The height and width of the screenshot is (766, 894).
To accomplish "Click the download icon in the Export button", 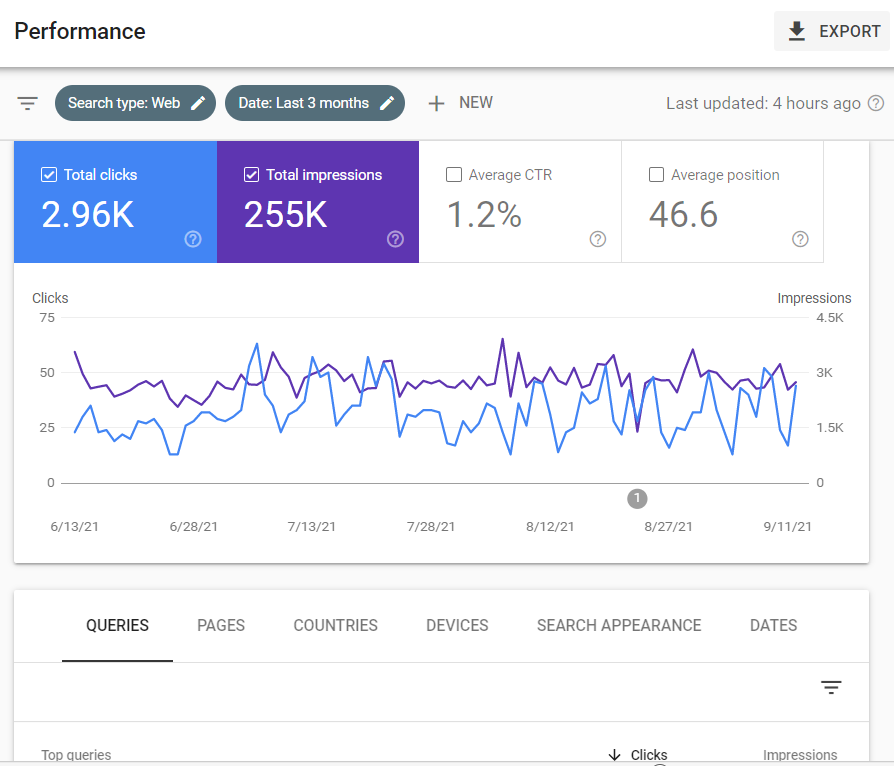I will pos(796,31).
